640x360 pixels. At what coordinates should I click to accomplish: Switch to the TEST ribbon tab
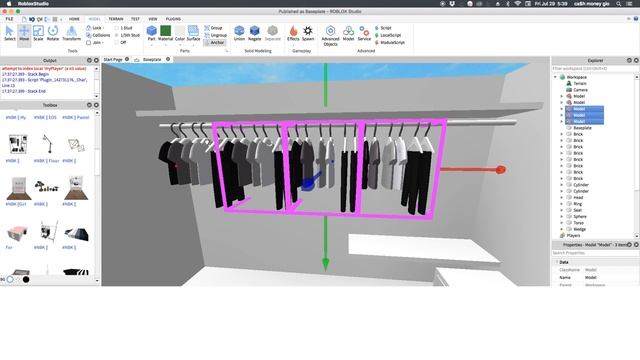tap(135, 19)
